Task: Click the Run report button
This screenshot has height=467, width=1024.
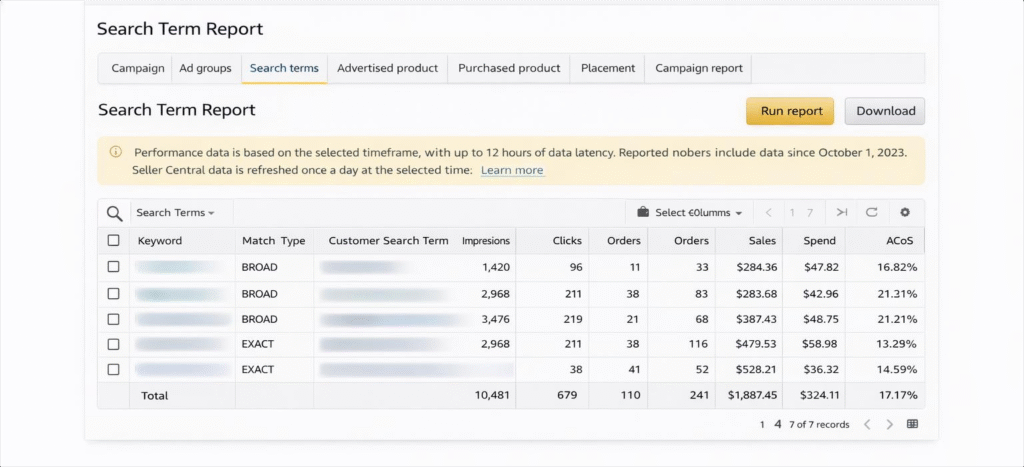Action: point(790,111)
